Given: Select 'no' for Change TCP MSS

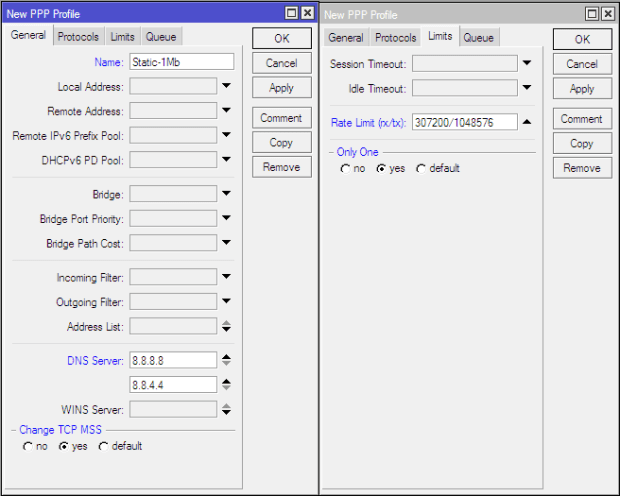Looking at the screenshot, I should click(28, 447).
